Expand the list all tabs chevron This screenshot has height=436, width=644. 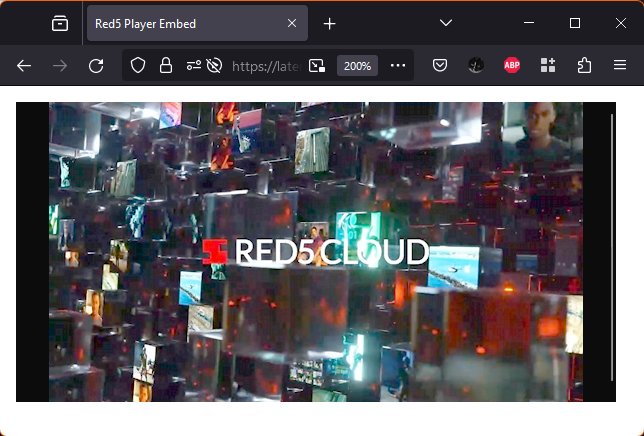(446, 23)
